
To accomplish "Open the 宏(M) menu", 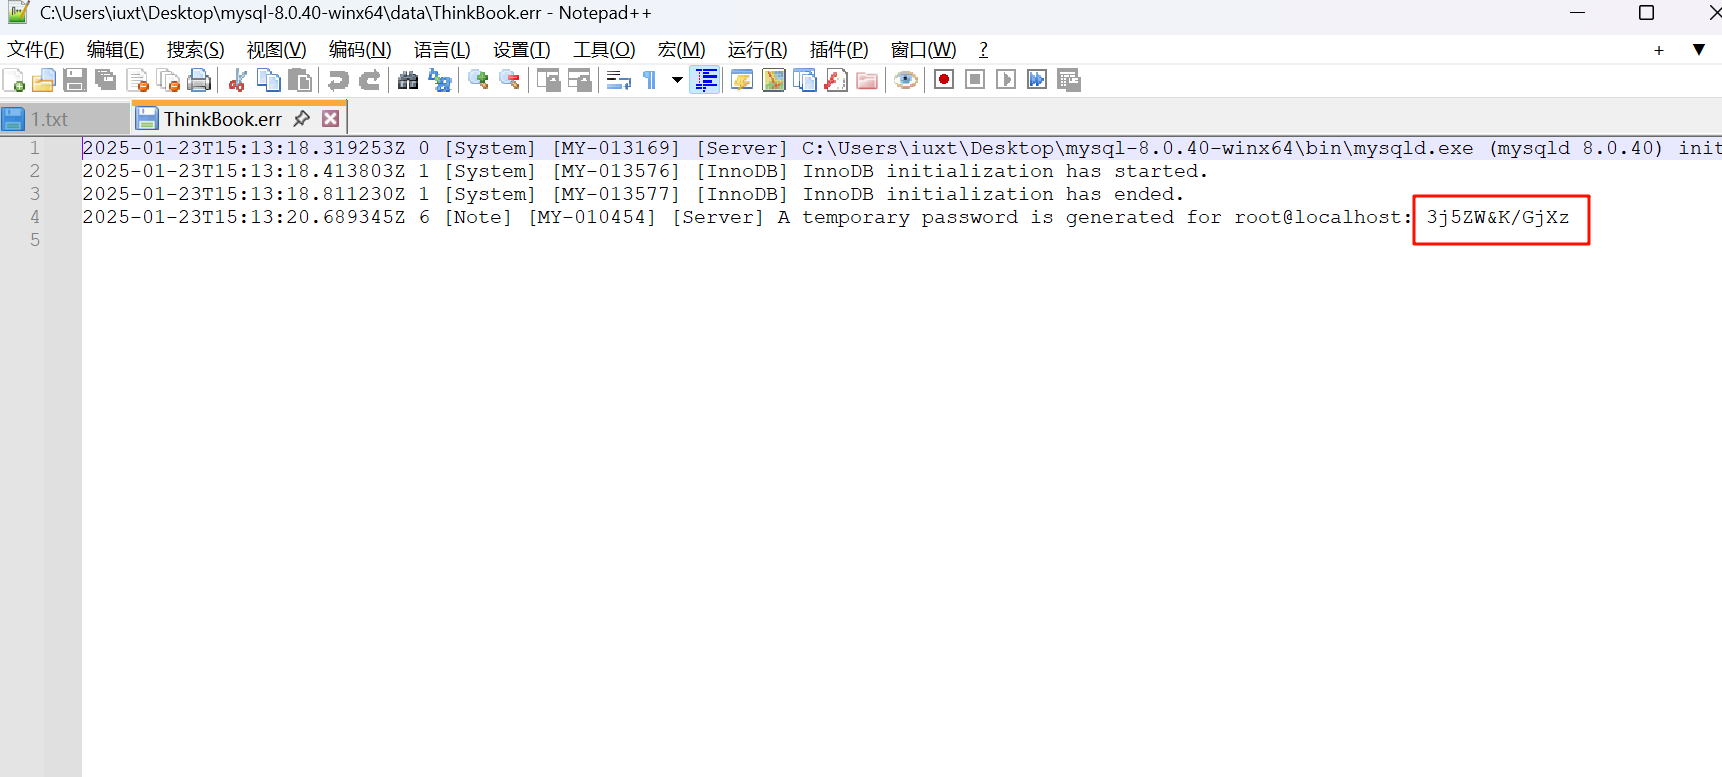I will (682, 50).
